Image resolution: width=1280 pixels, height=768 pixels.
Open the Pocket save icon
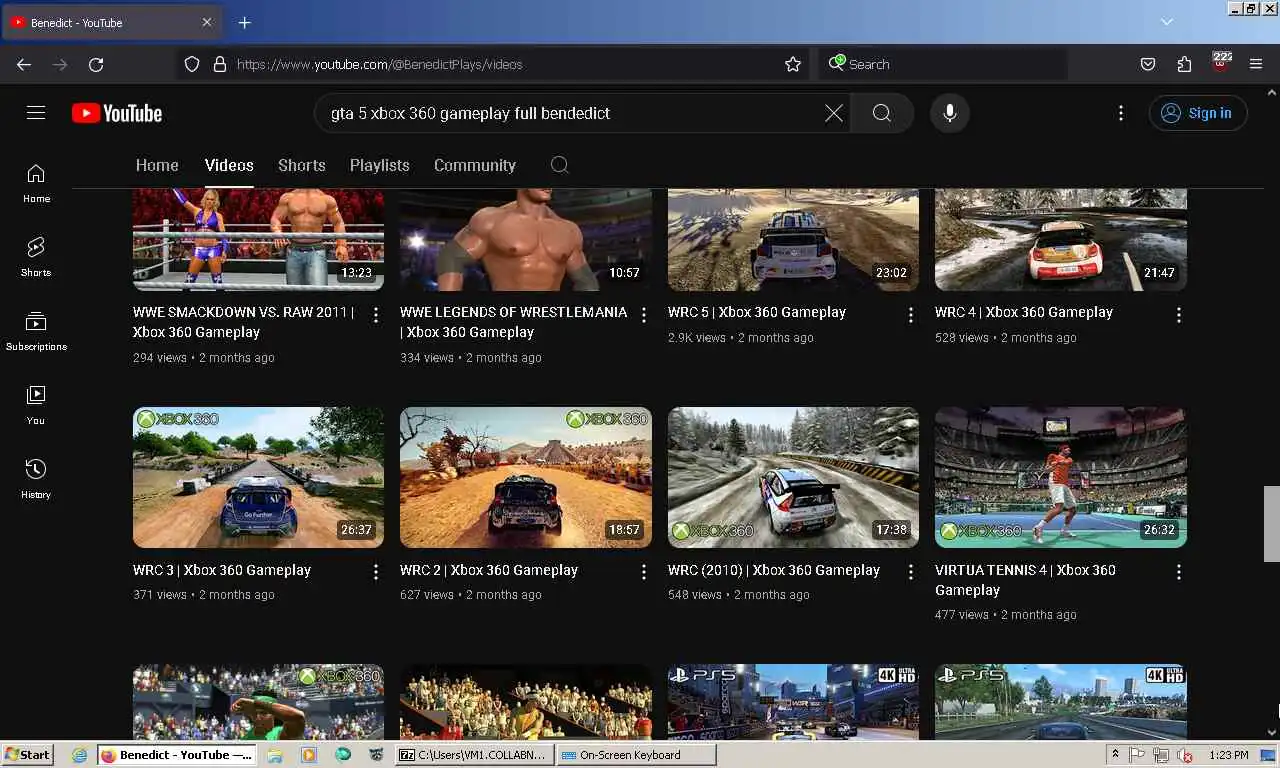click(1148, 64)
